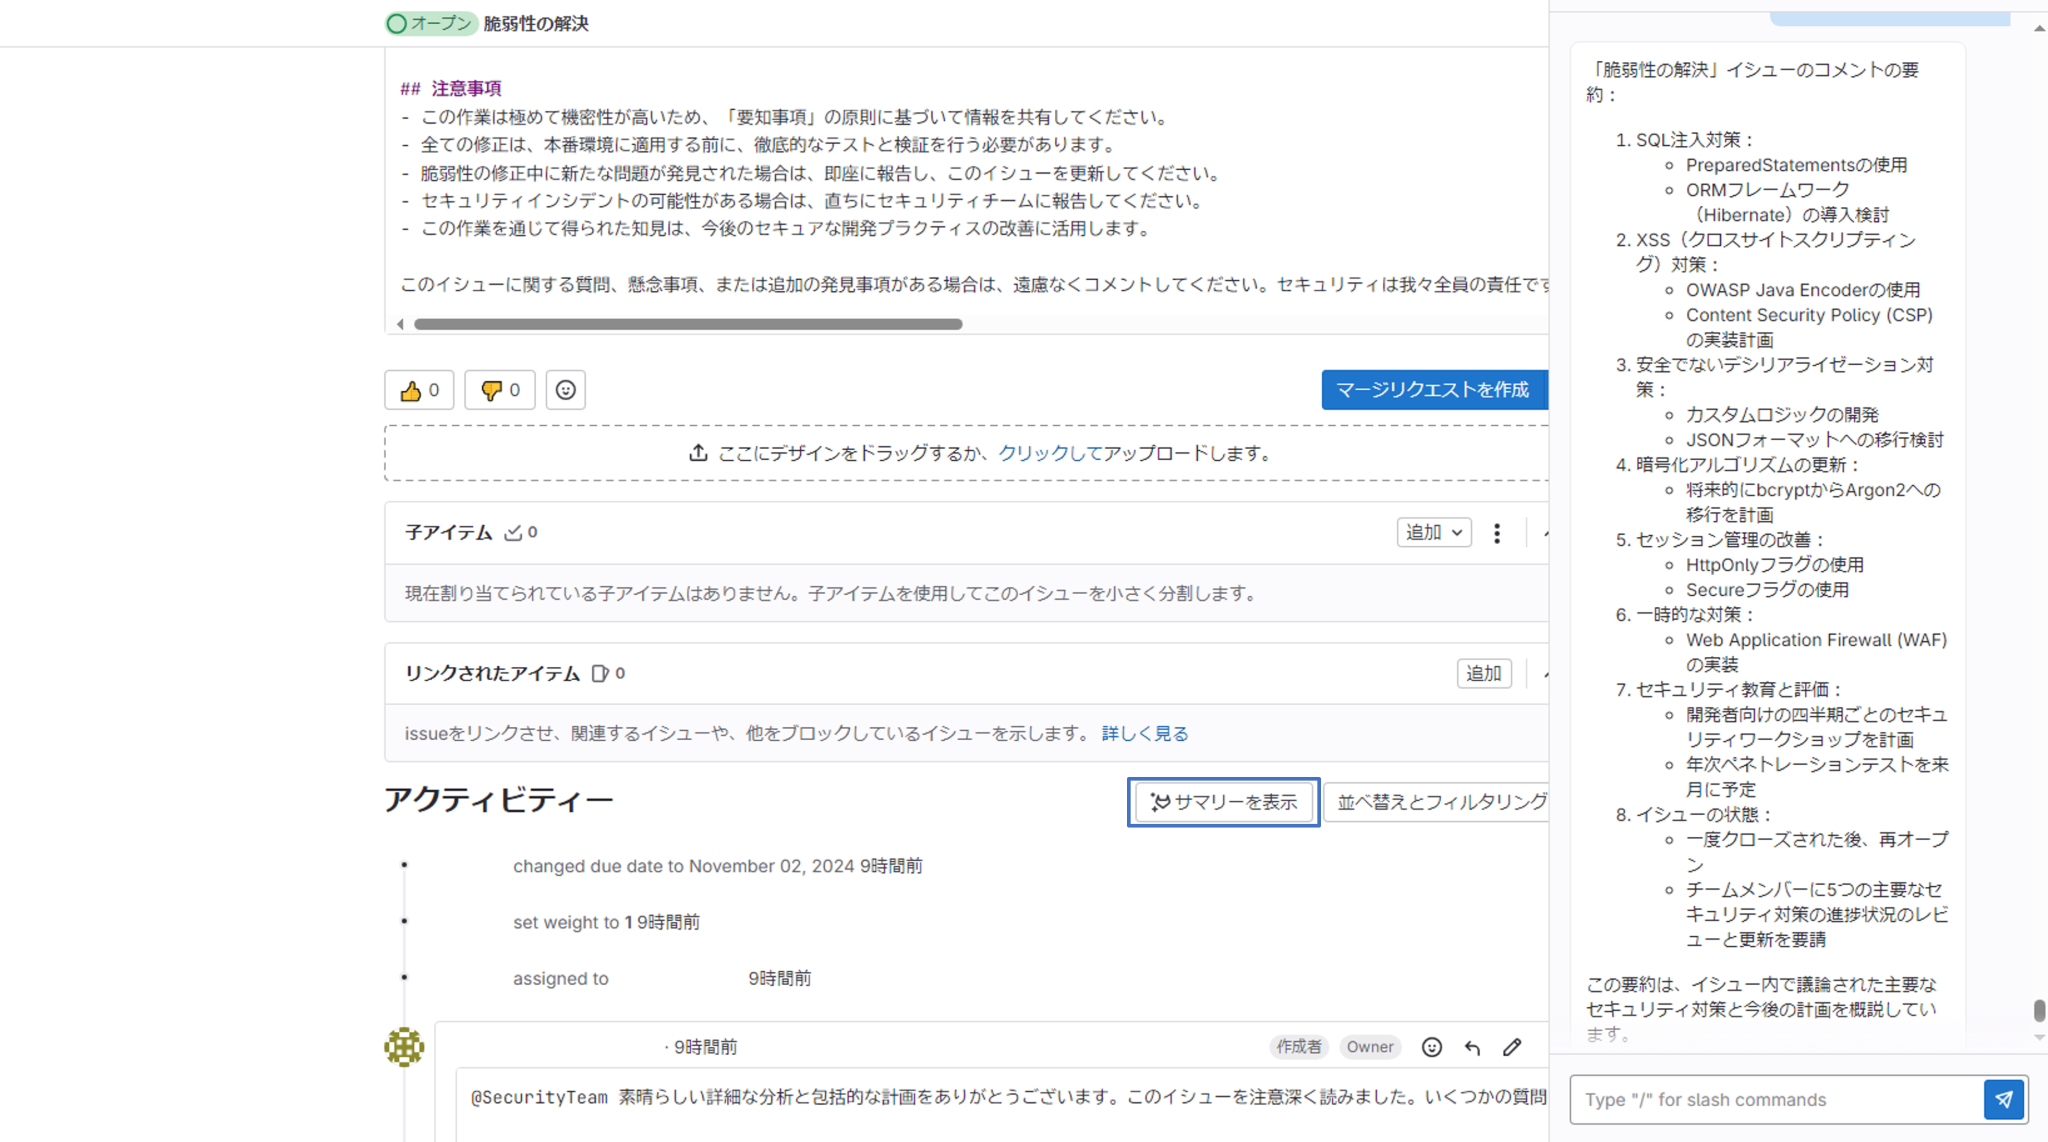The width and height of the screenshot is (2048, 1142).
Task: Click the オープン status badge at the top
Action: pyautogui.click(x=430, y=23)
